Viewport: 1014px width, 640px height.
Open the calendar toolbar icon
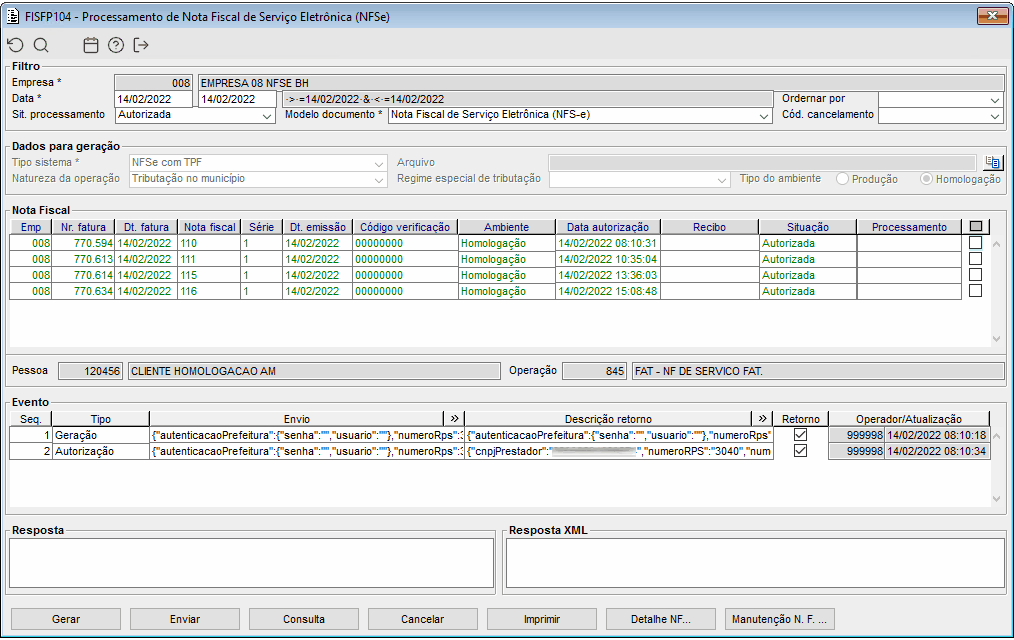coord(91,45)
